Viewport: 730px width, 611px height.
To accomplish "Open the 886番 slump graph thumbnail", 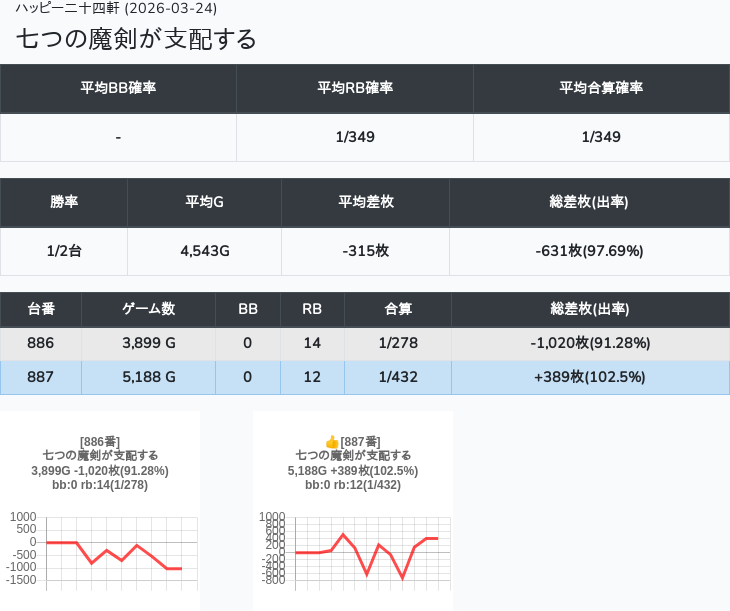I will tap(100, 510).
